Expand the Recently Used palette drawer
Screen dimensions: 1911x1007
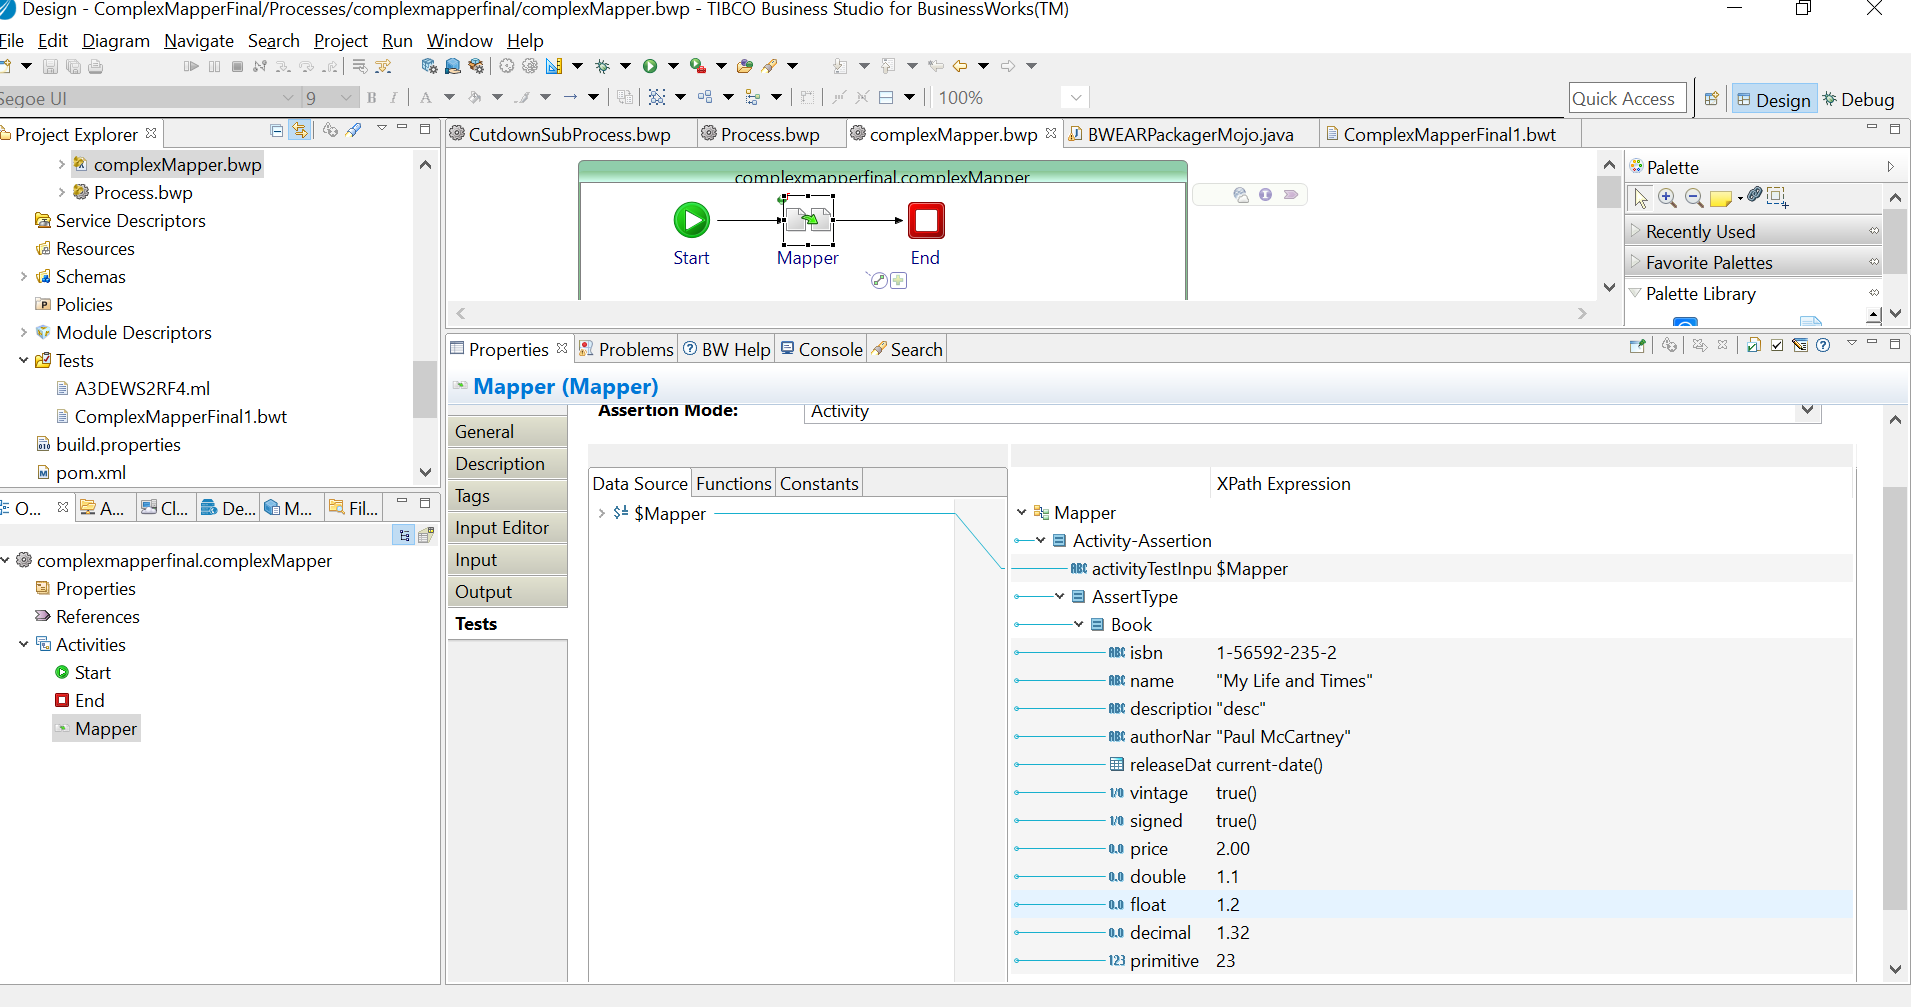tap(1754, 231)
